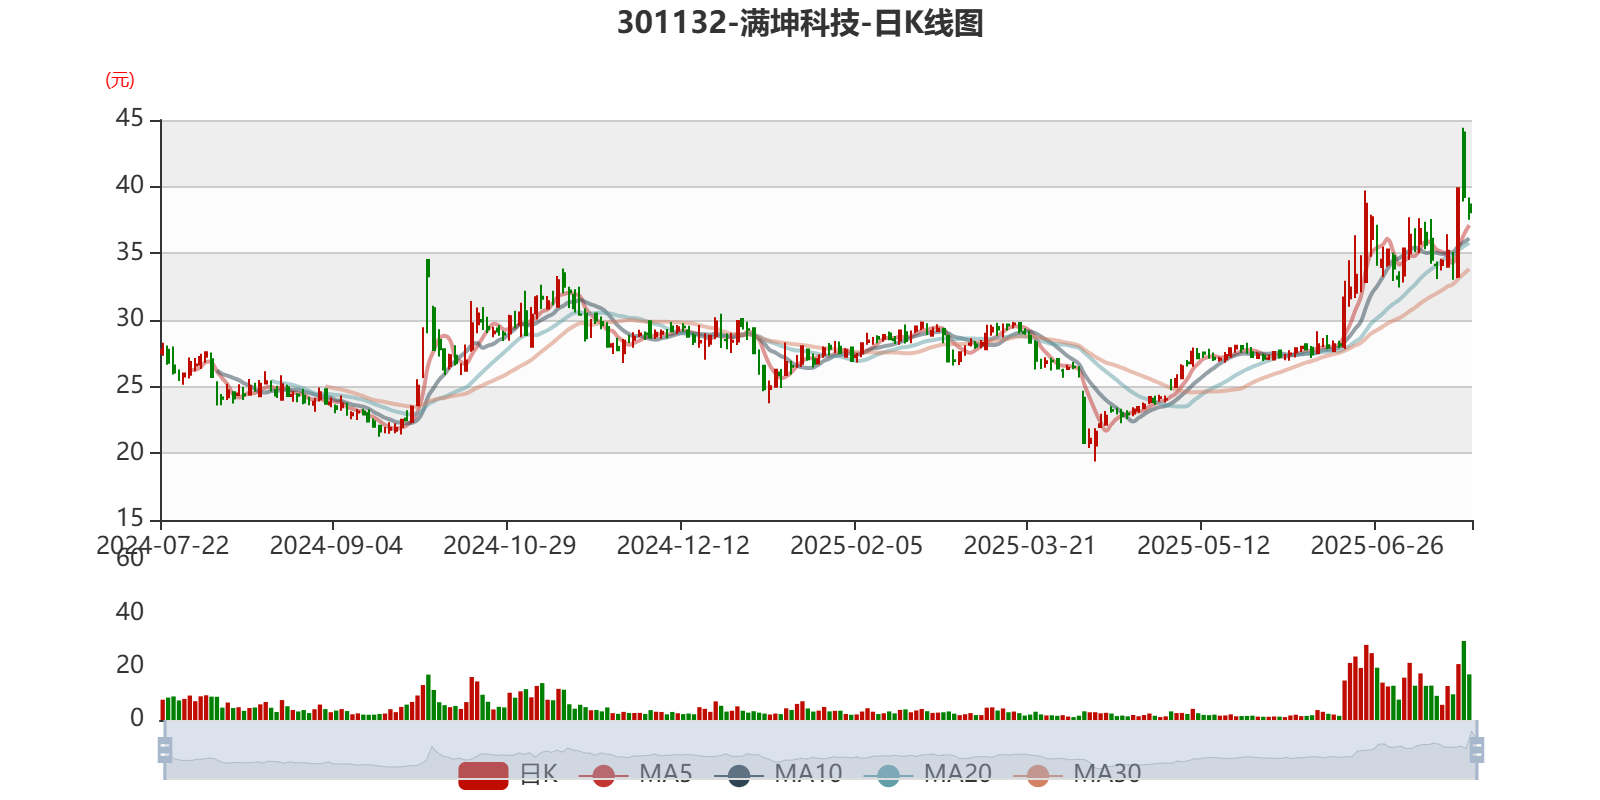Click the 40 volume axis label
The height and width of the screenshot is (800, 1600).
(129, 612)
